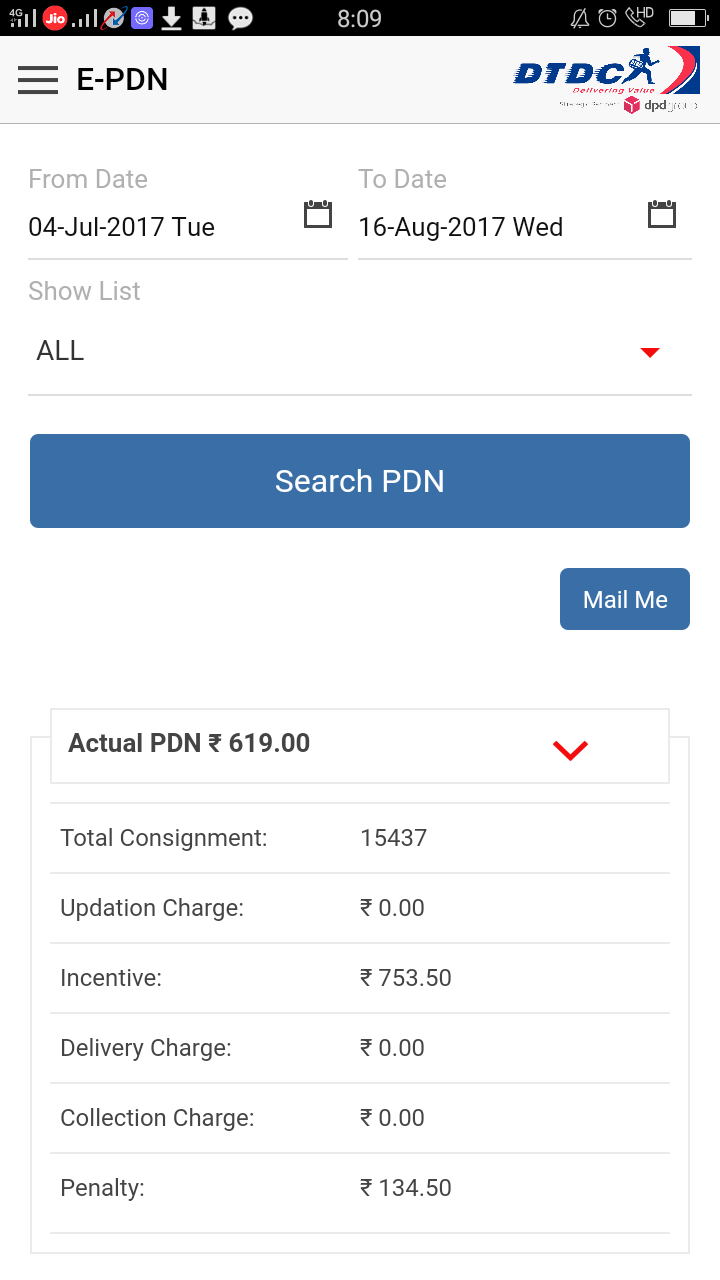This screenshot has width=720, height=1280.
Task: Tap the alarm clock status icon
Action: click(x=607, y=17)
